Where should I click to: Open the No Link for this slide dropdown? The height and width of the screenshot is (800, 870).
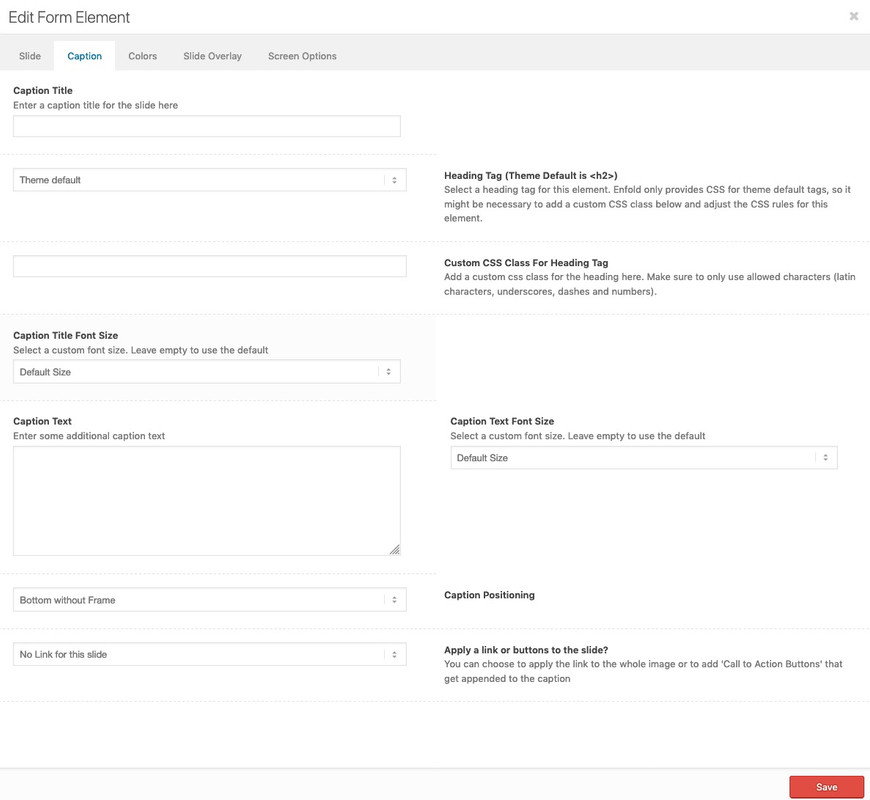click(x=210, y=654)
